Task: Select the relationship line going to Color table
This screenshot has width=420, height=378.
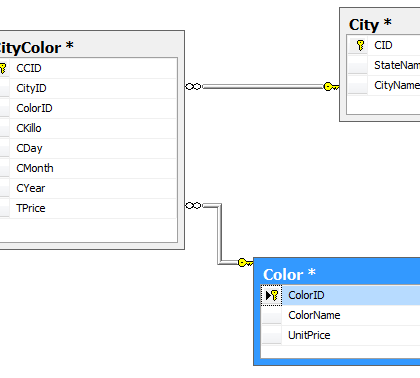Action: pyautogui.click(x=219, y=234)
